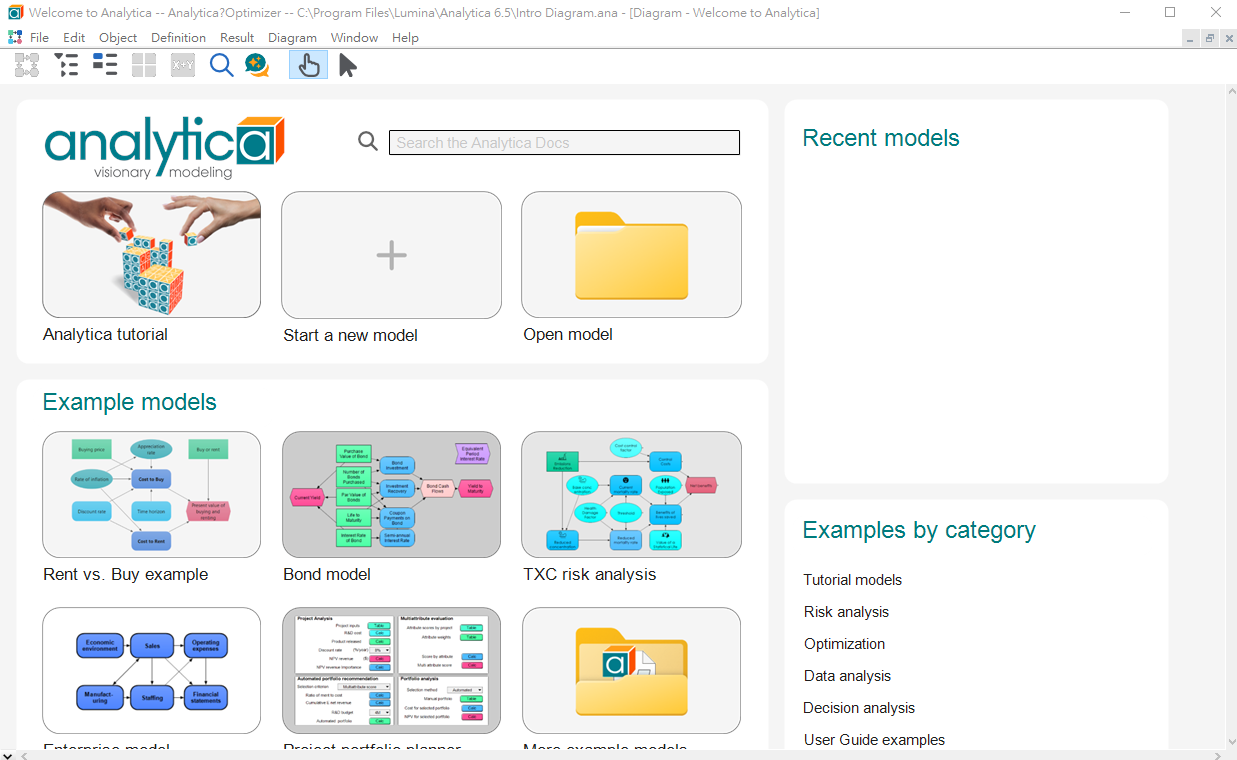Viewport: 1237px width, 760px height.
Task: Click the Diagram view toolbar icon
Action: point(27,66)
